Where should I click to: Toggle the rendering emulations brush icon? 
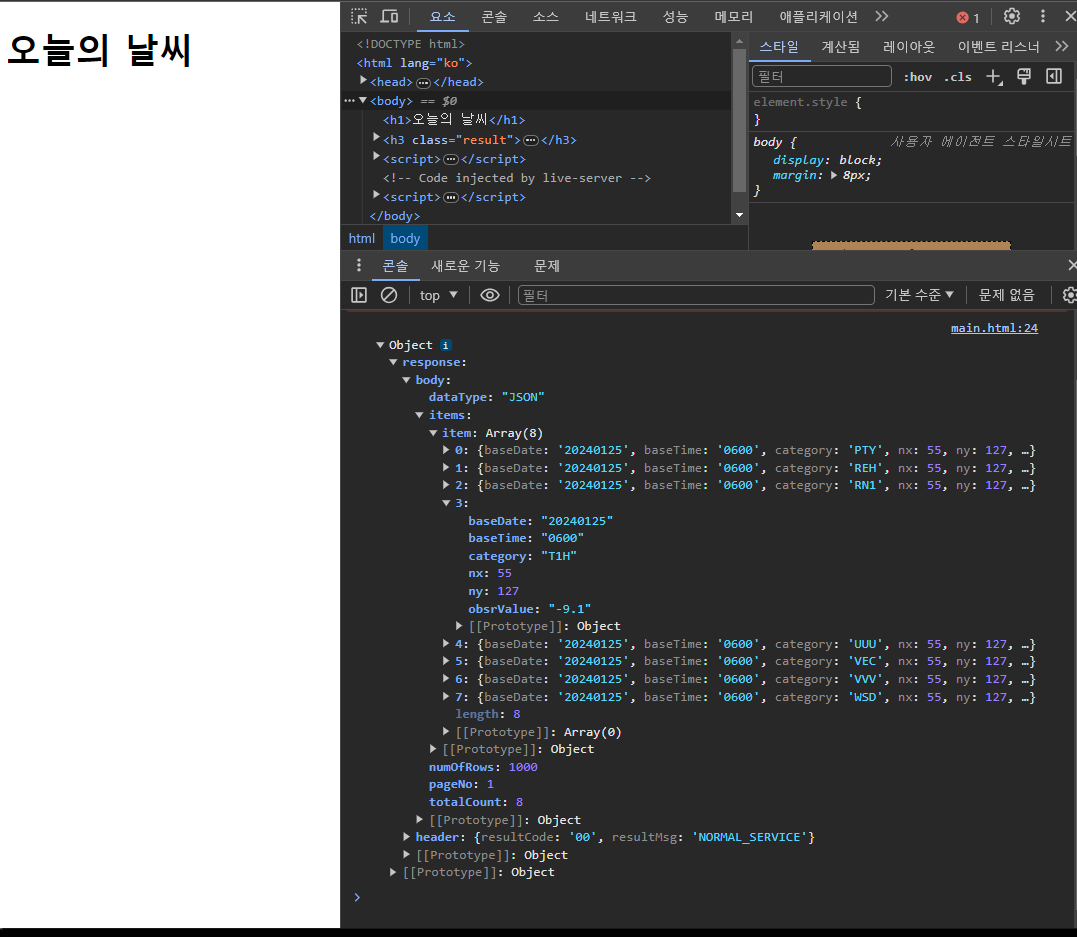click(x=1024, y=77)
